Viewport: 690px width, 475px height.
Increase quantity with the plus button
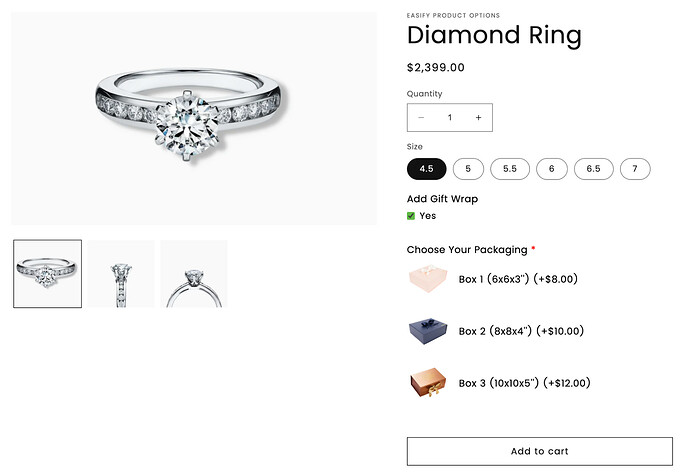(478, 118)
